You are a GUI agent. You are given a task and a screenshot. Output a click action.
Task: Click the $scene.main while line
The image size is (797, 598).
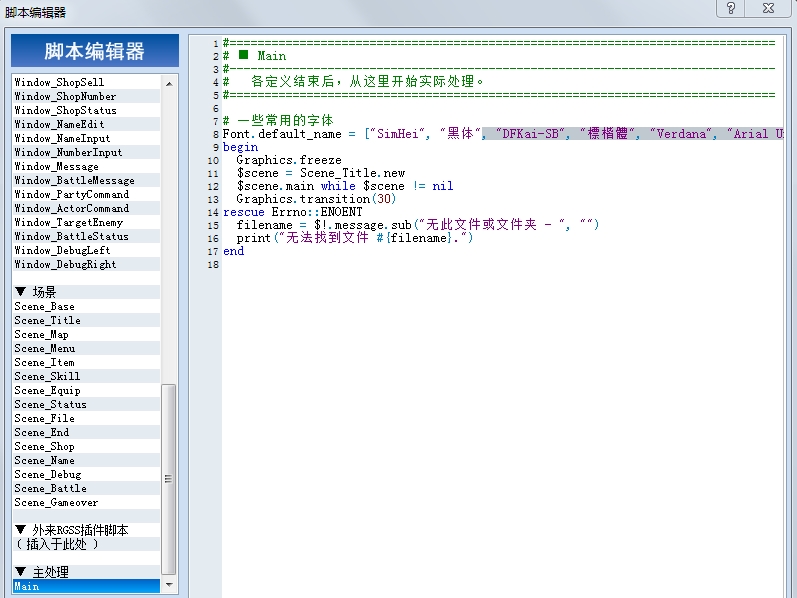pyautogui.click(x=345, y=186)
